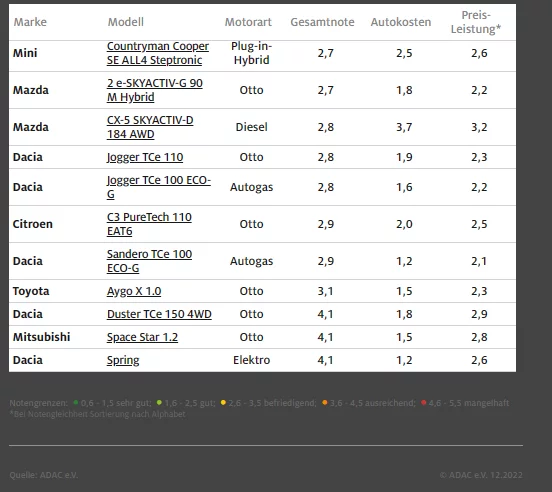The width and height of the screenshot is (552, 492).
Task: Click the Gesamtnote column header
Action: pyautogui.click(x=322, y=22)
